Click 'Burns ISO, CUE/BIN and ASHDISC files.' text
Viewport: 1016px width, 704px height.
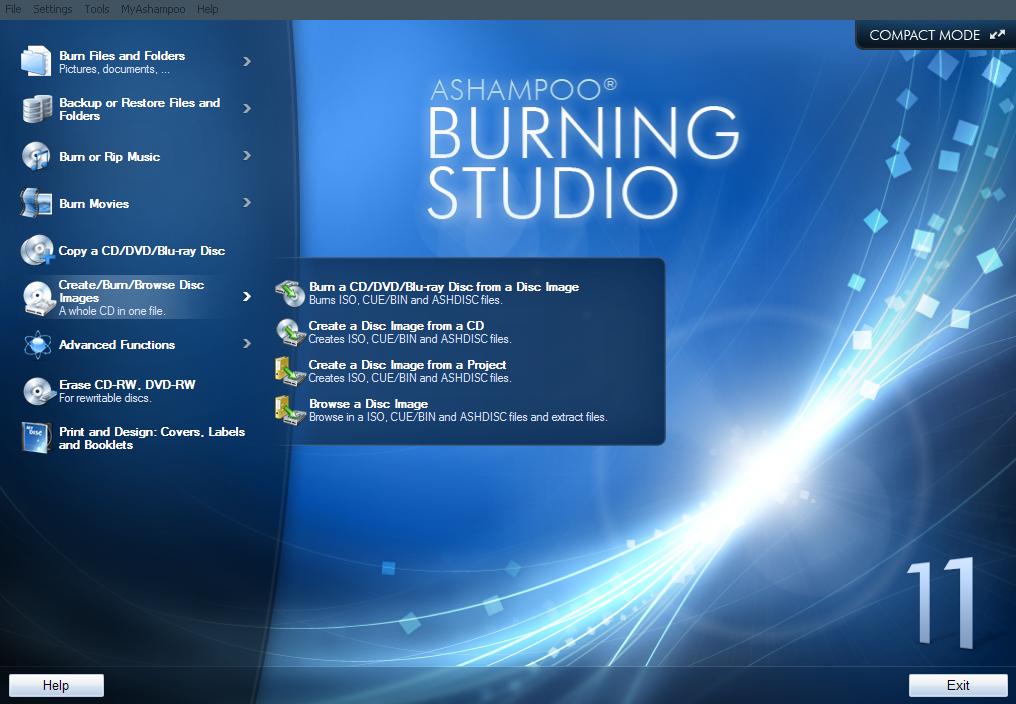(x=406, y=300)
